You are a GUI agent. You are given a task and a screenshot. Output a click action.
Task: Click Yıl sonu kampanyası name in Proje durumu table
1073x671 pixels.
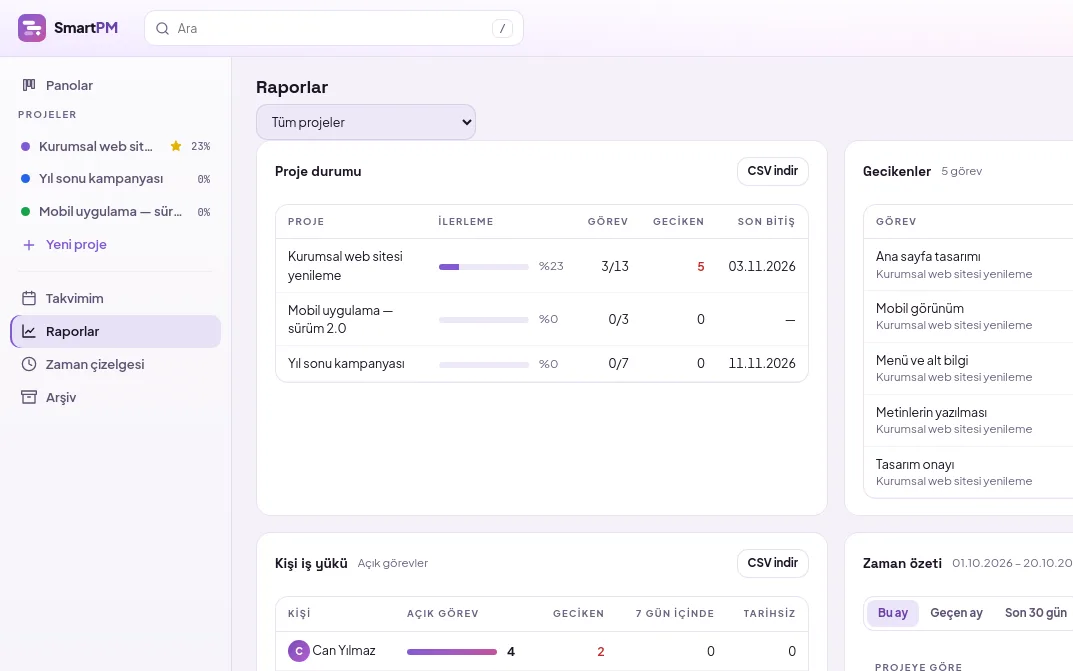(x=346, y=363)
